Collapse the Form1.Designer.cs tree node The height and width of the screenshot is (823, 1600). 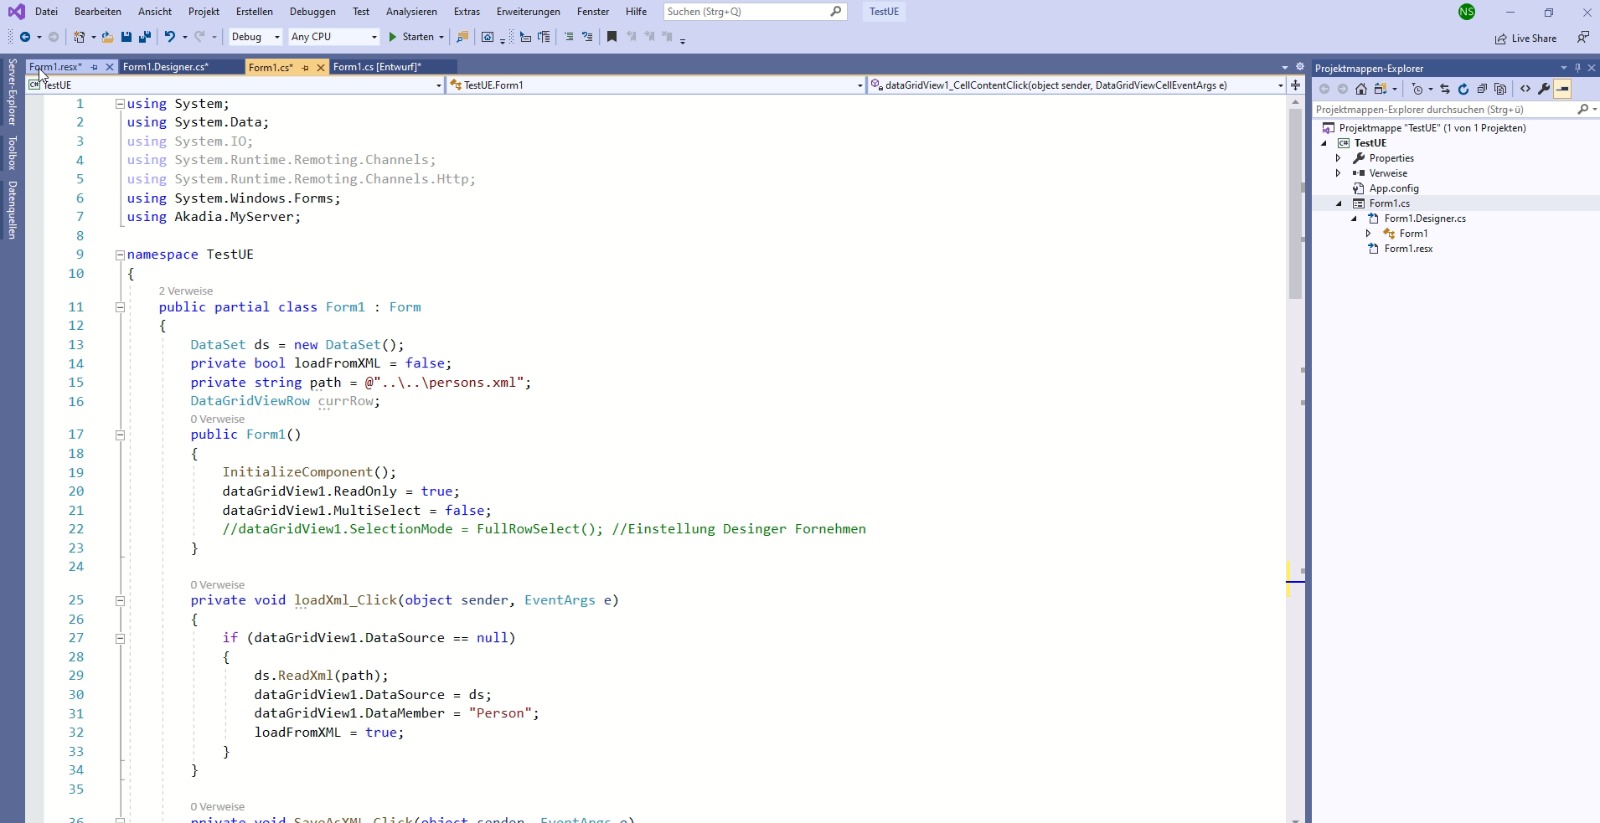(x=1354, y=218)
